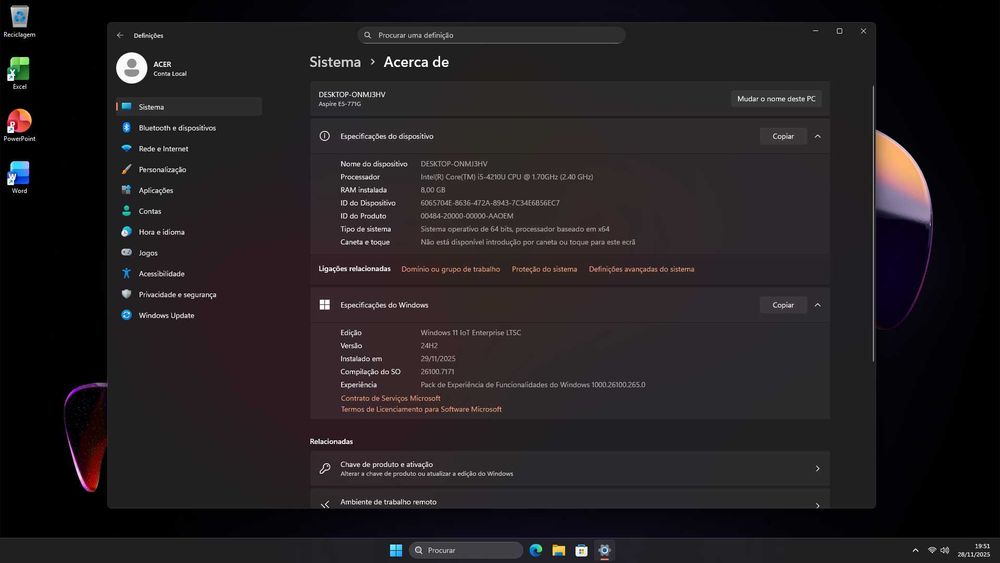Open Rede e Internet settings
Screen dimensions: 1000x563
point(189,149)
